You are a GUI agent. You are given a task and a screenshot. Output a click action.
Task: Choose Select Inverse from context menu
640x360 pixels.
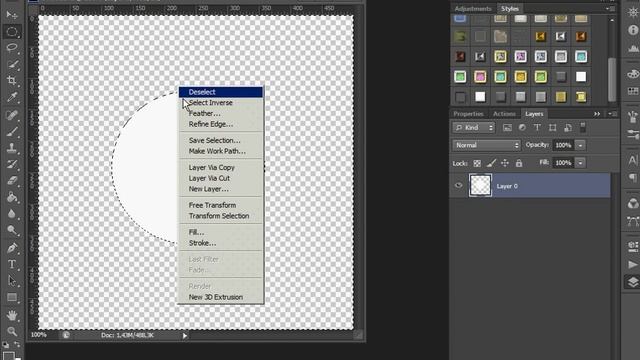(221, 102)
